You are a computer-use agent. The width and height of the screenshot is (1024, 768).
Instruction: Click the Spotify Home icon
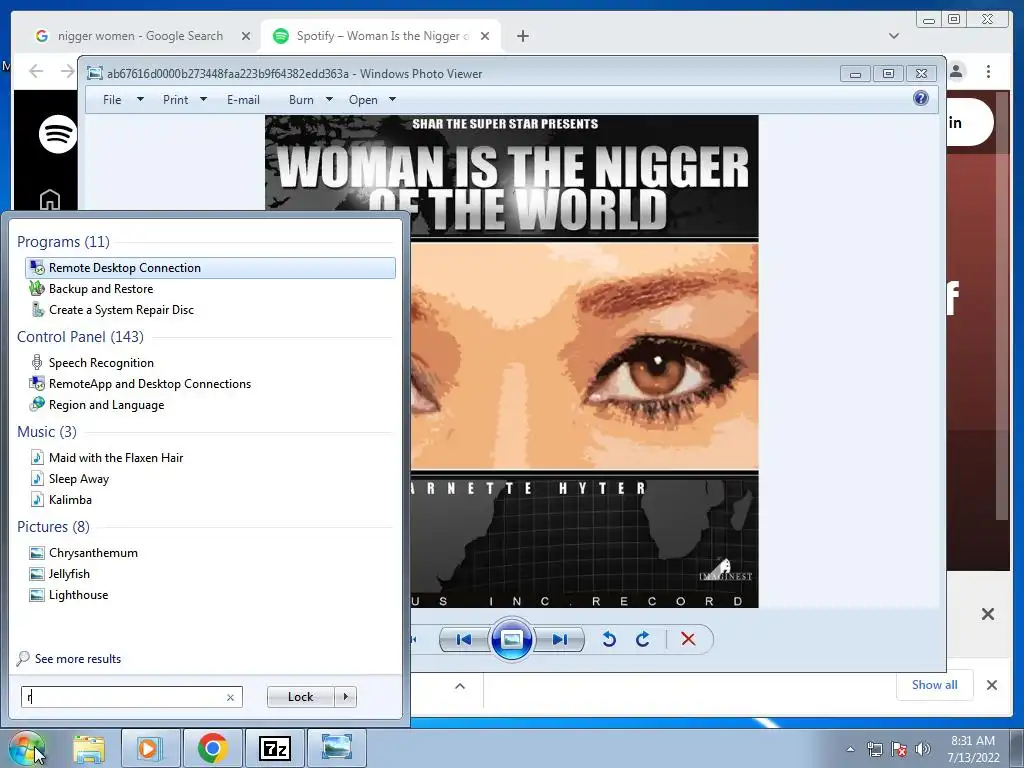pos(50,199)
